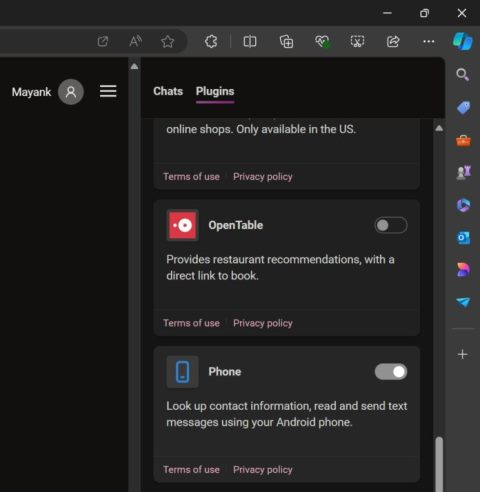Open Privacy policy under shopping plugin

coord(263,177)
